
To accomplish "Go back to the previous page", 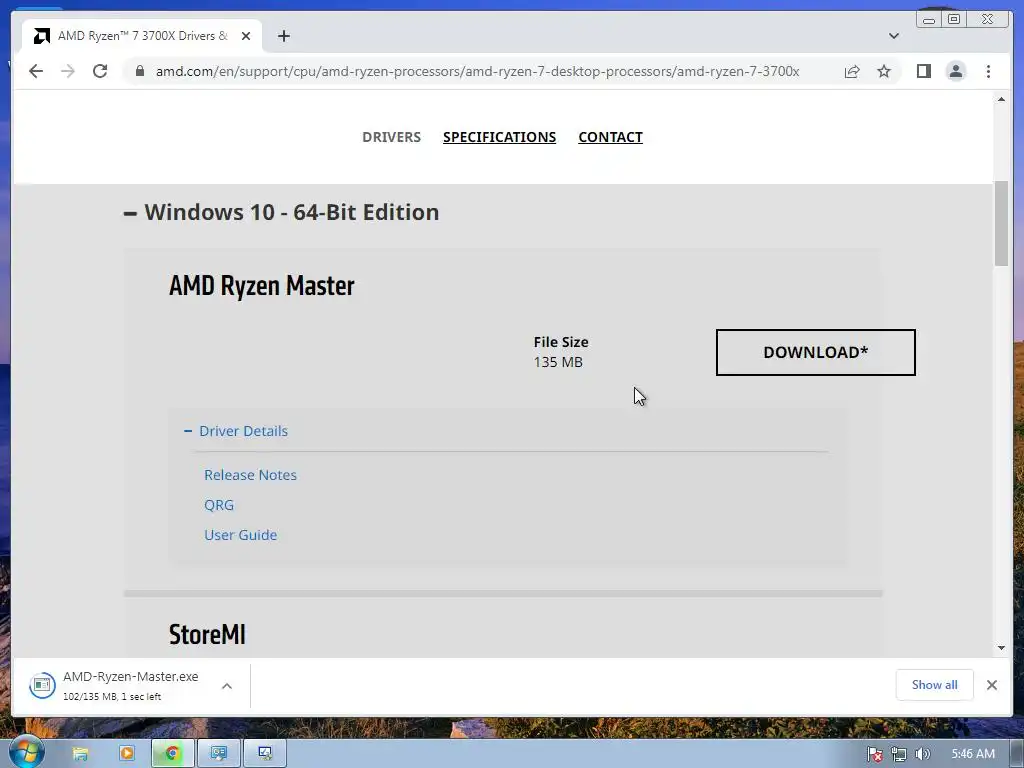I will click(x=36, y=71).
